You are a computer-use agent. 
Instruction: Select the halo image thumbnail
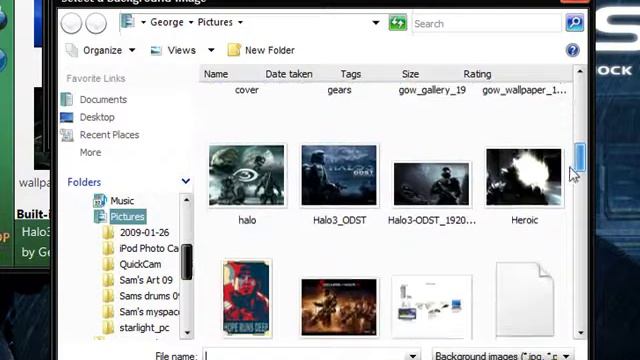pyautogui.click(x=247, y=176)
